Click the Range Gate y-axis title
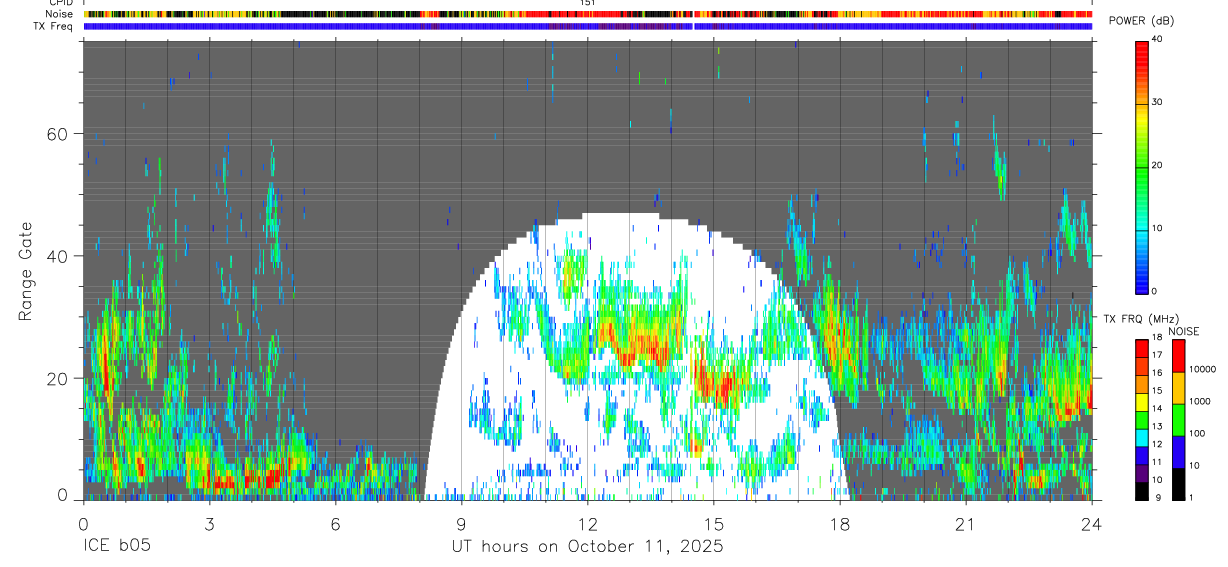Viewport: 1228px width, 567px height. click(x=26, y=270)
